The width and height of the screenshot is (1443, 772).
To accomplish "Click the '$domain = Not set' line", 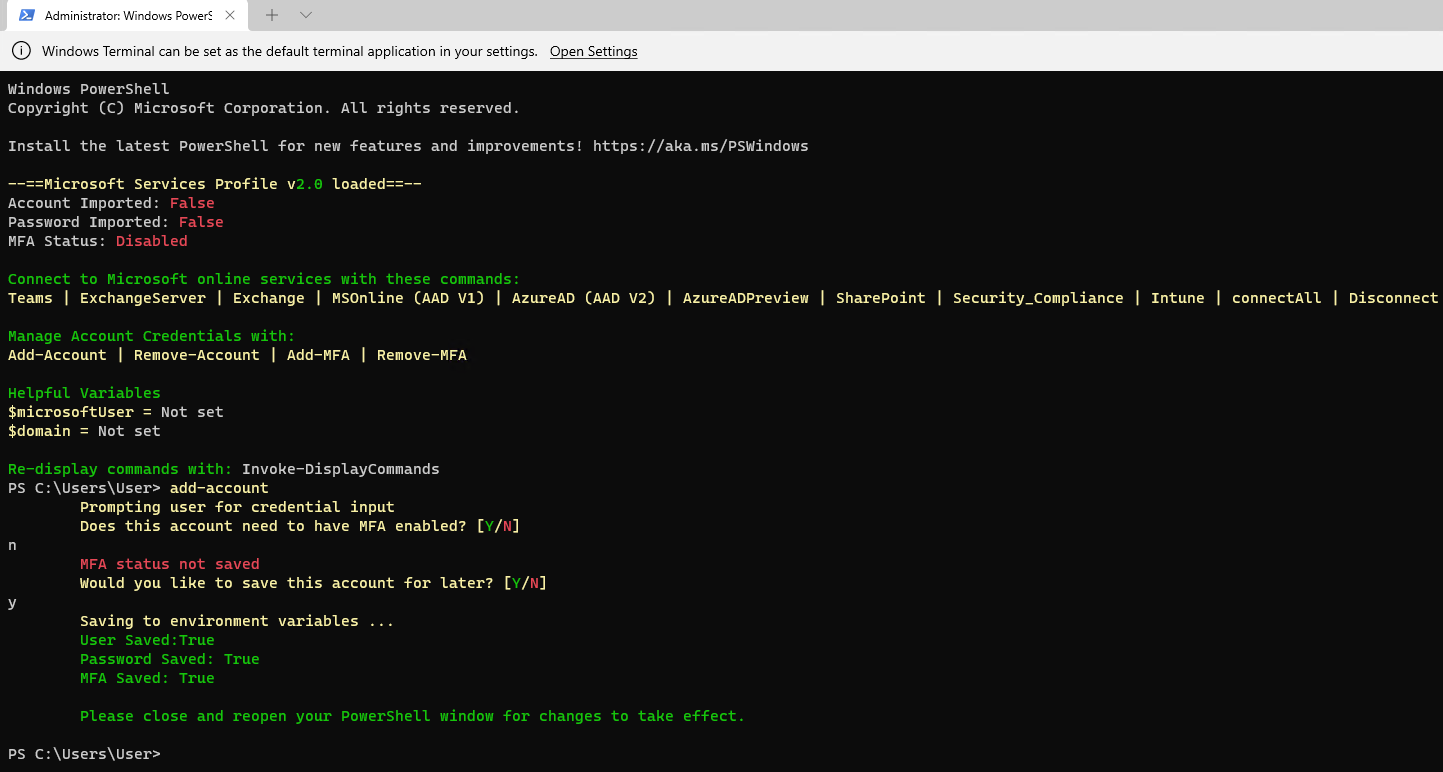I will click(x=84, y=431).
